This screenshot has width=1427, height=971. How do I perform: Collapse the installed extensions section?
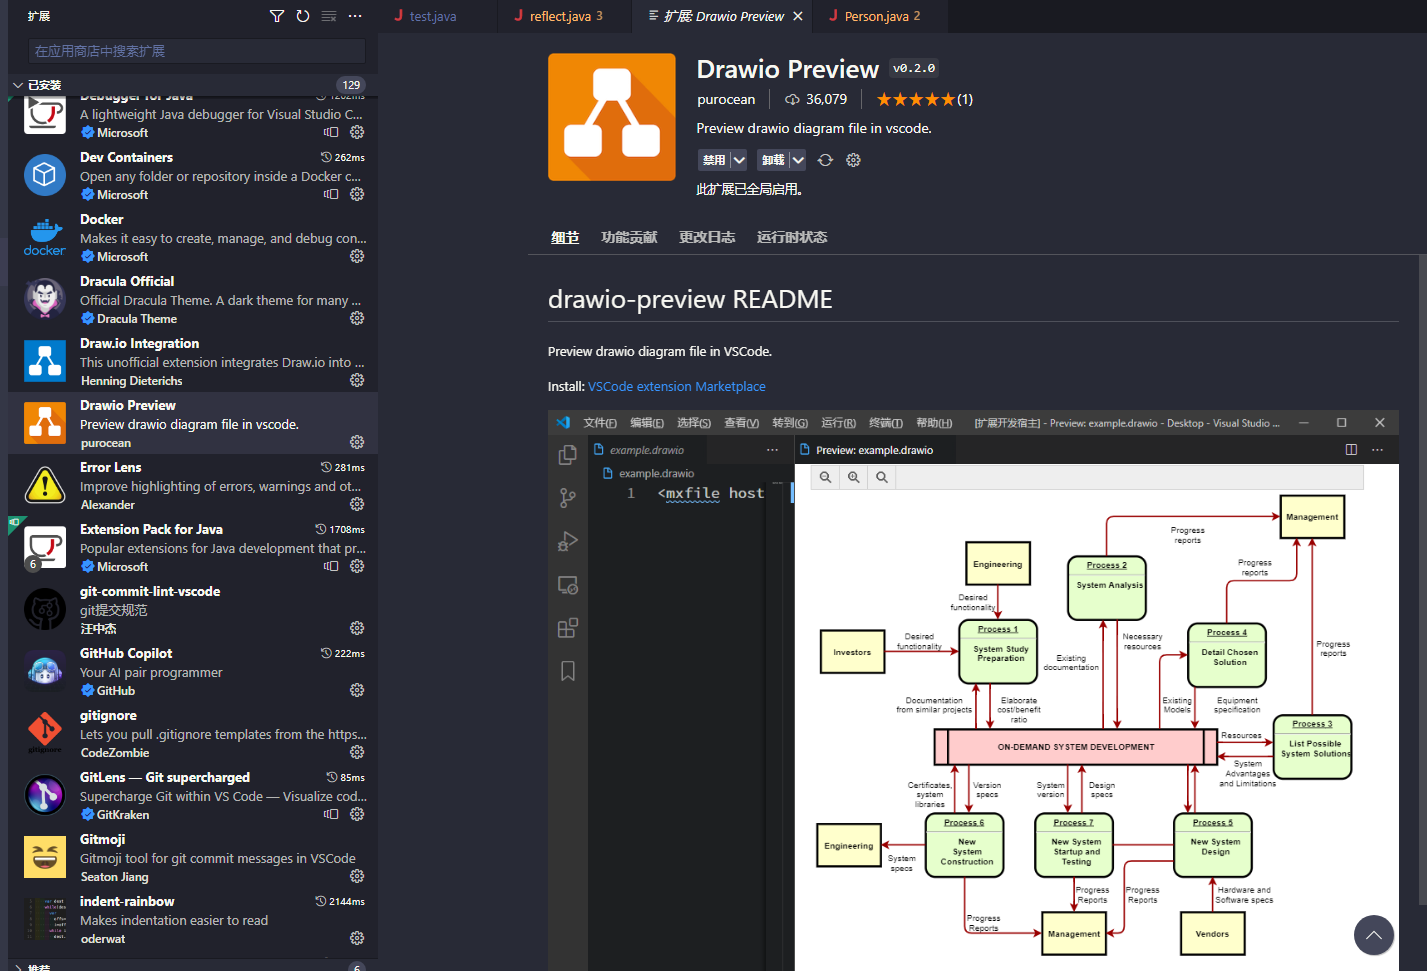click(18, 85)
